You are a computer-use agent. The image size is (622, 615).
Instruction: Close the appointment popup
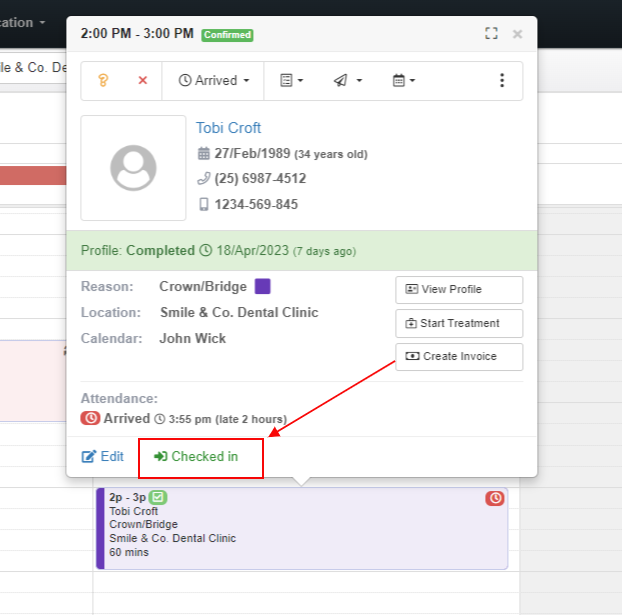(517, 34)
